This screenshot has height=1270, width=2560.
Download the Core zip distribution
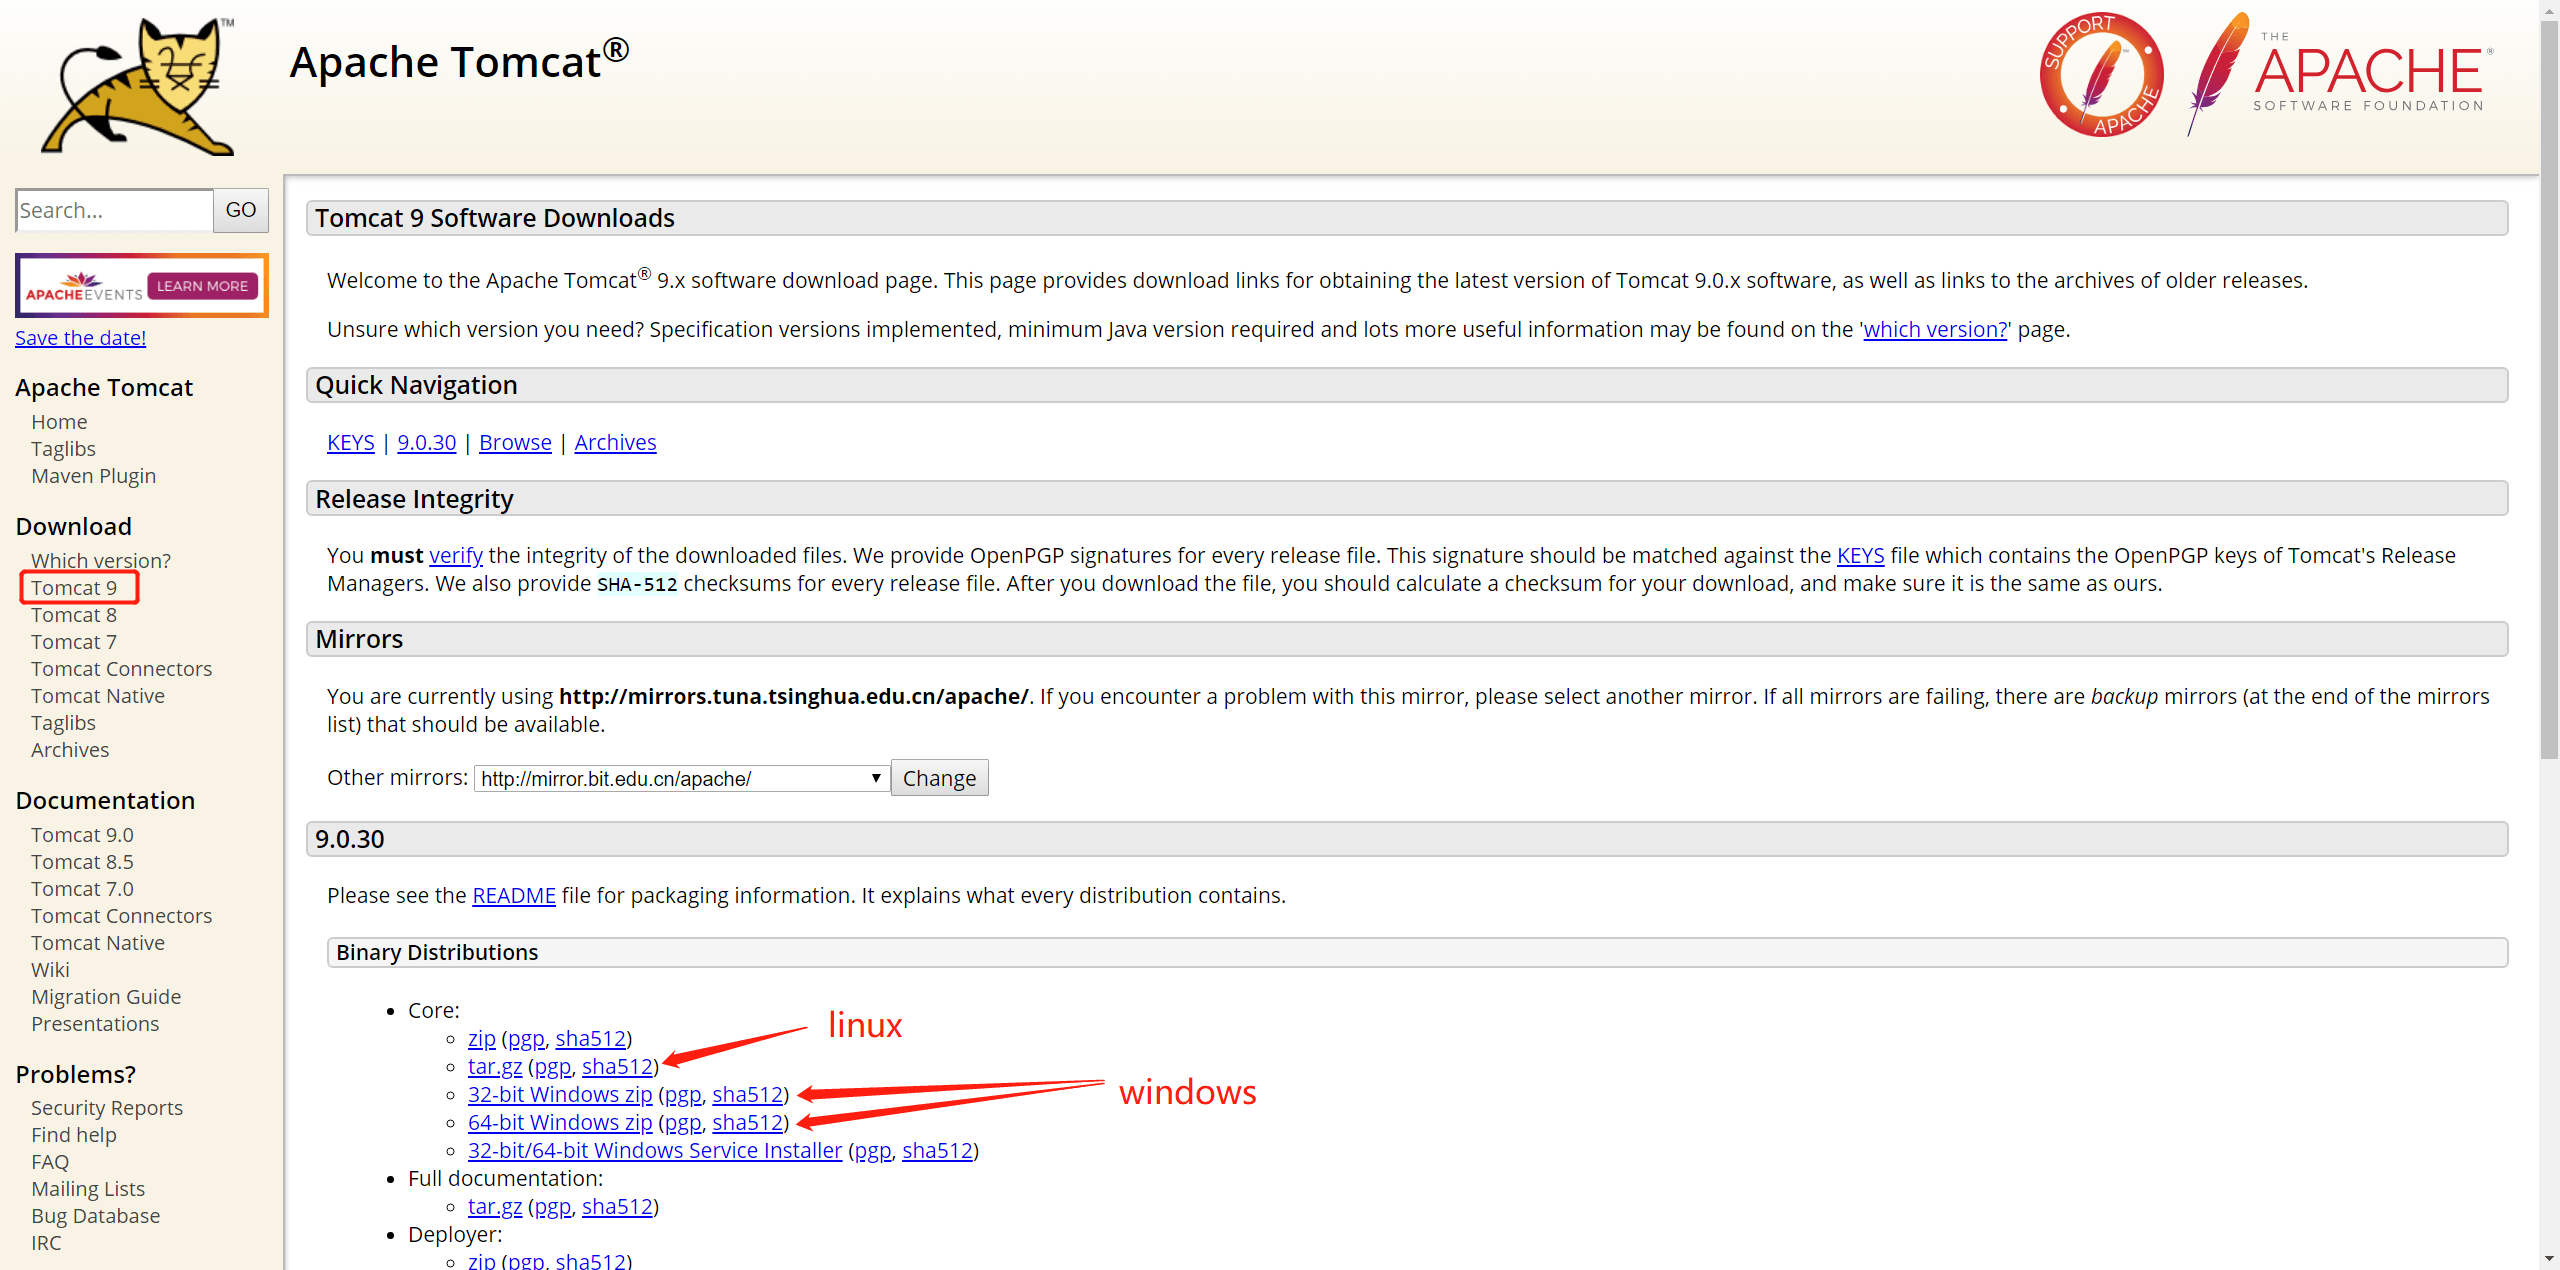(x=482, y=1039)
